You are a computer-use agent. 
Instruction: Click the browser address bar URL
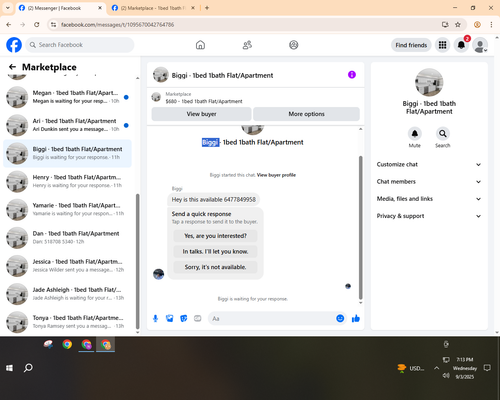[x=117, y=25]
